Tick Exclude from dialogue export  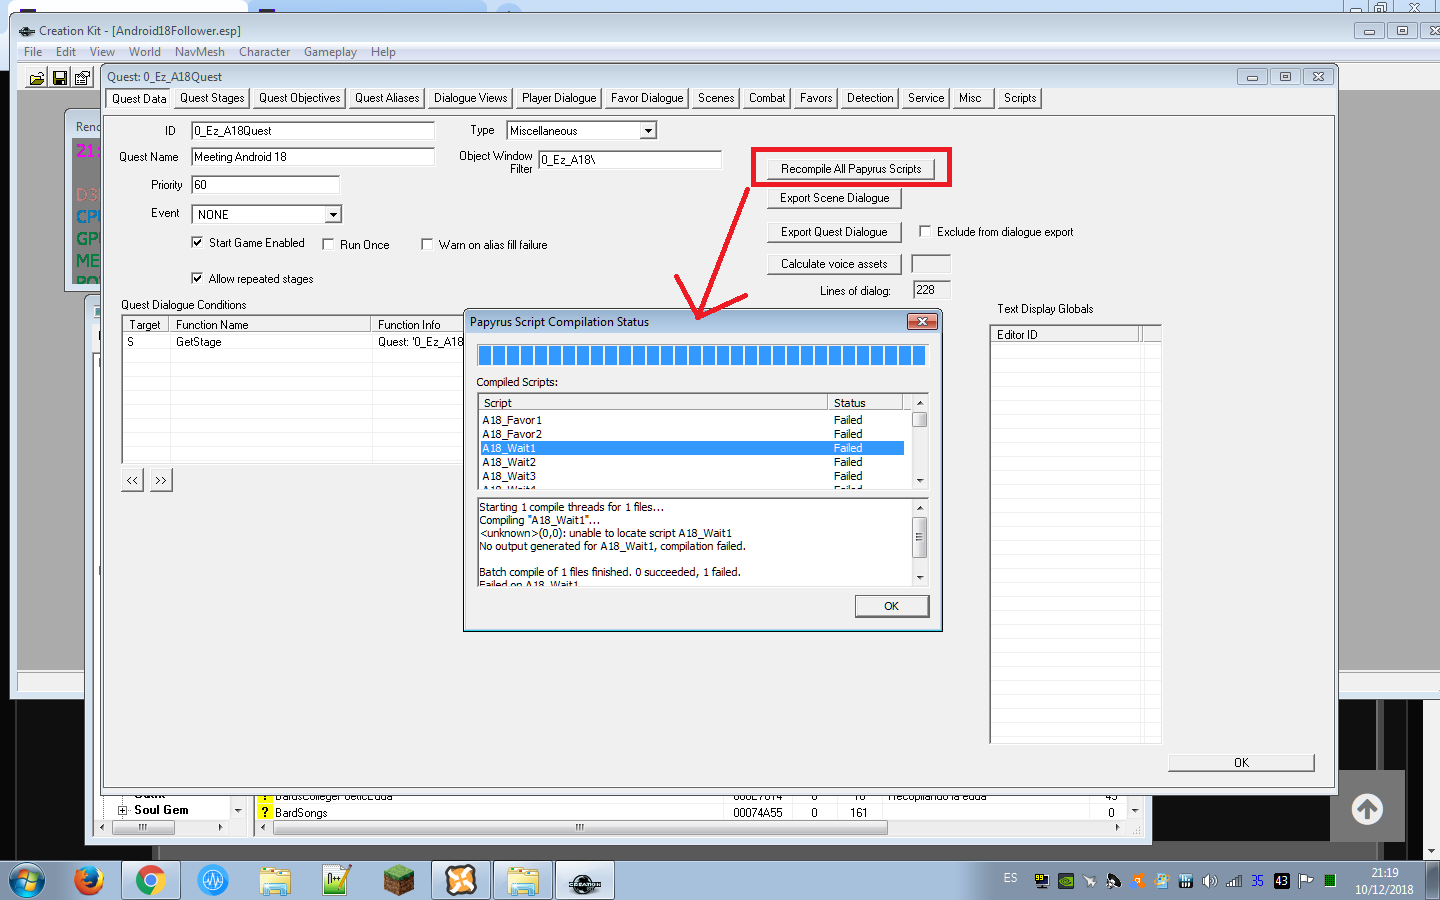[x=925, y=231]
